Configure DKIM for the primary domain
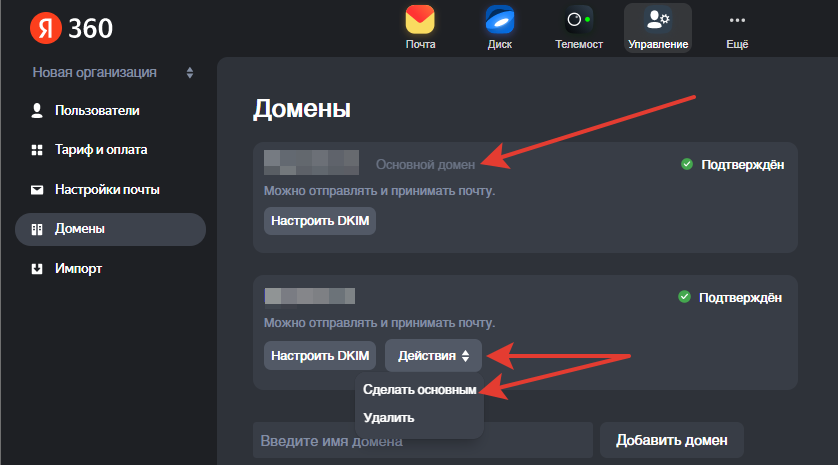 pos(320,221)
